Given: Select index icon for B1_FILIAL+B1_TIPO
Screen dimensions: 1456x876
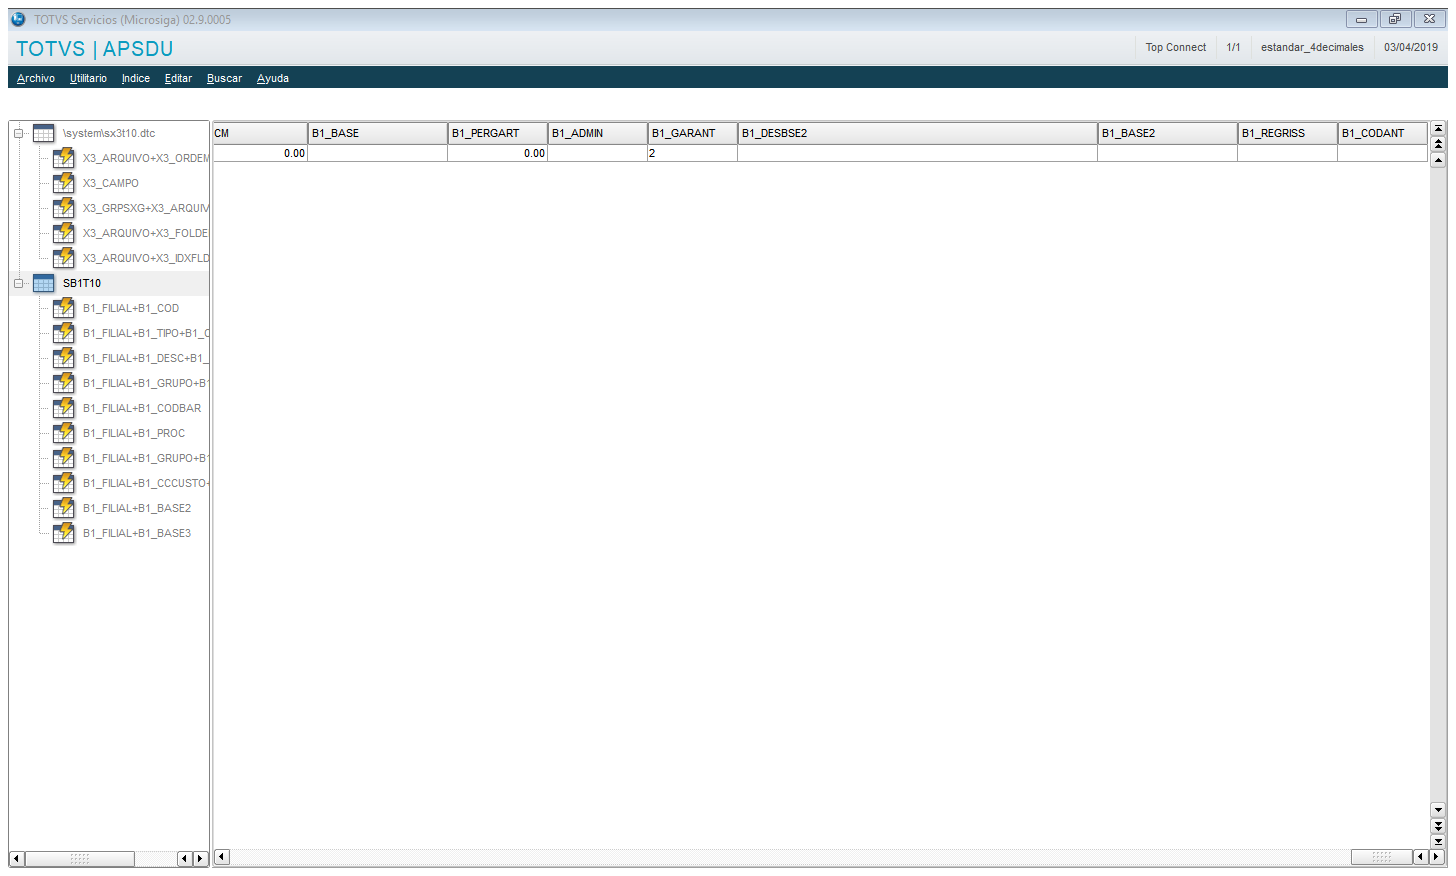Looking at the screenshot, I should point(64,333).
